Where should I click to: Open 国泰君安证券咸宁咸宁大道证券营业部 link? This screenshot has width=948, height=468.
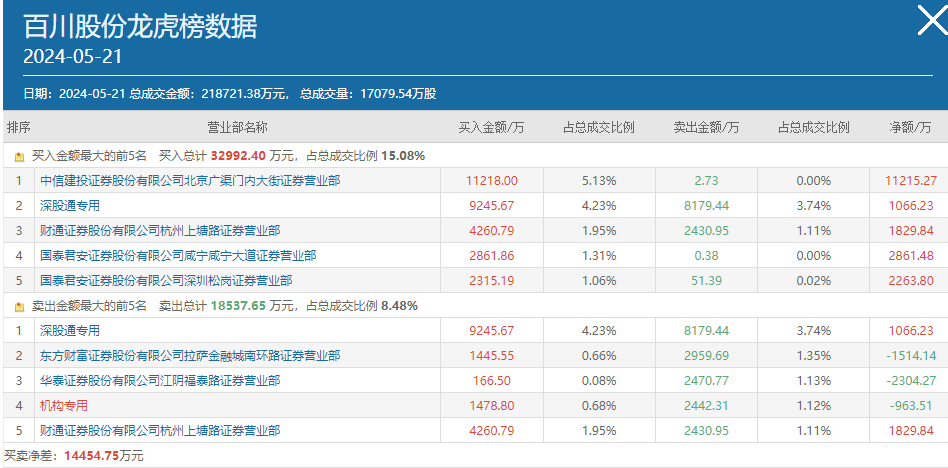click(x=178, y=256)
